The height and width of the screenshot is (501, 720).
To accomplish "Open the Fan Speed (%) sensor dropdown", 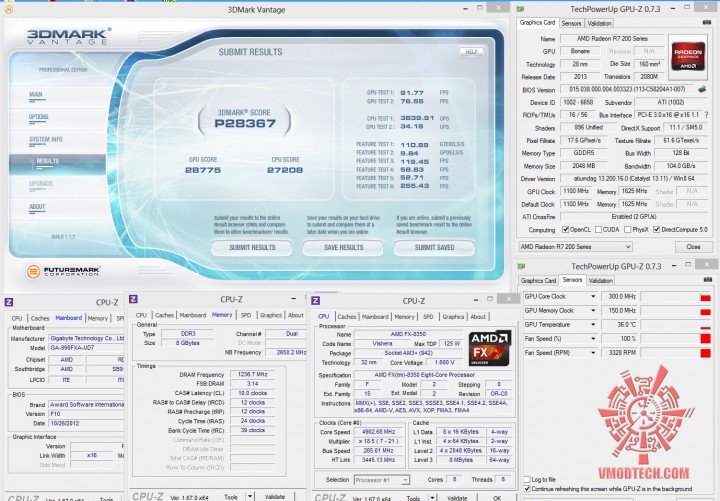I will tap(593, 339).
